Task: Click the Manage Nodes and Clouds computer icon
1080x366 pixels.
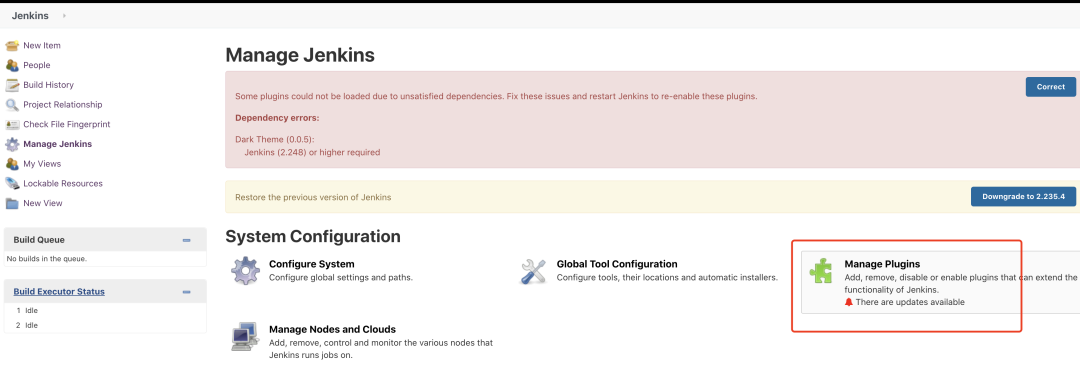Action: 244,336
